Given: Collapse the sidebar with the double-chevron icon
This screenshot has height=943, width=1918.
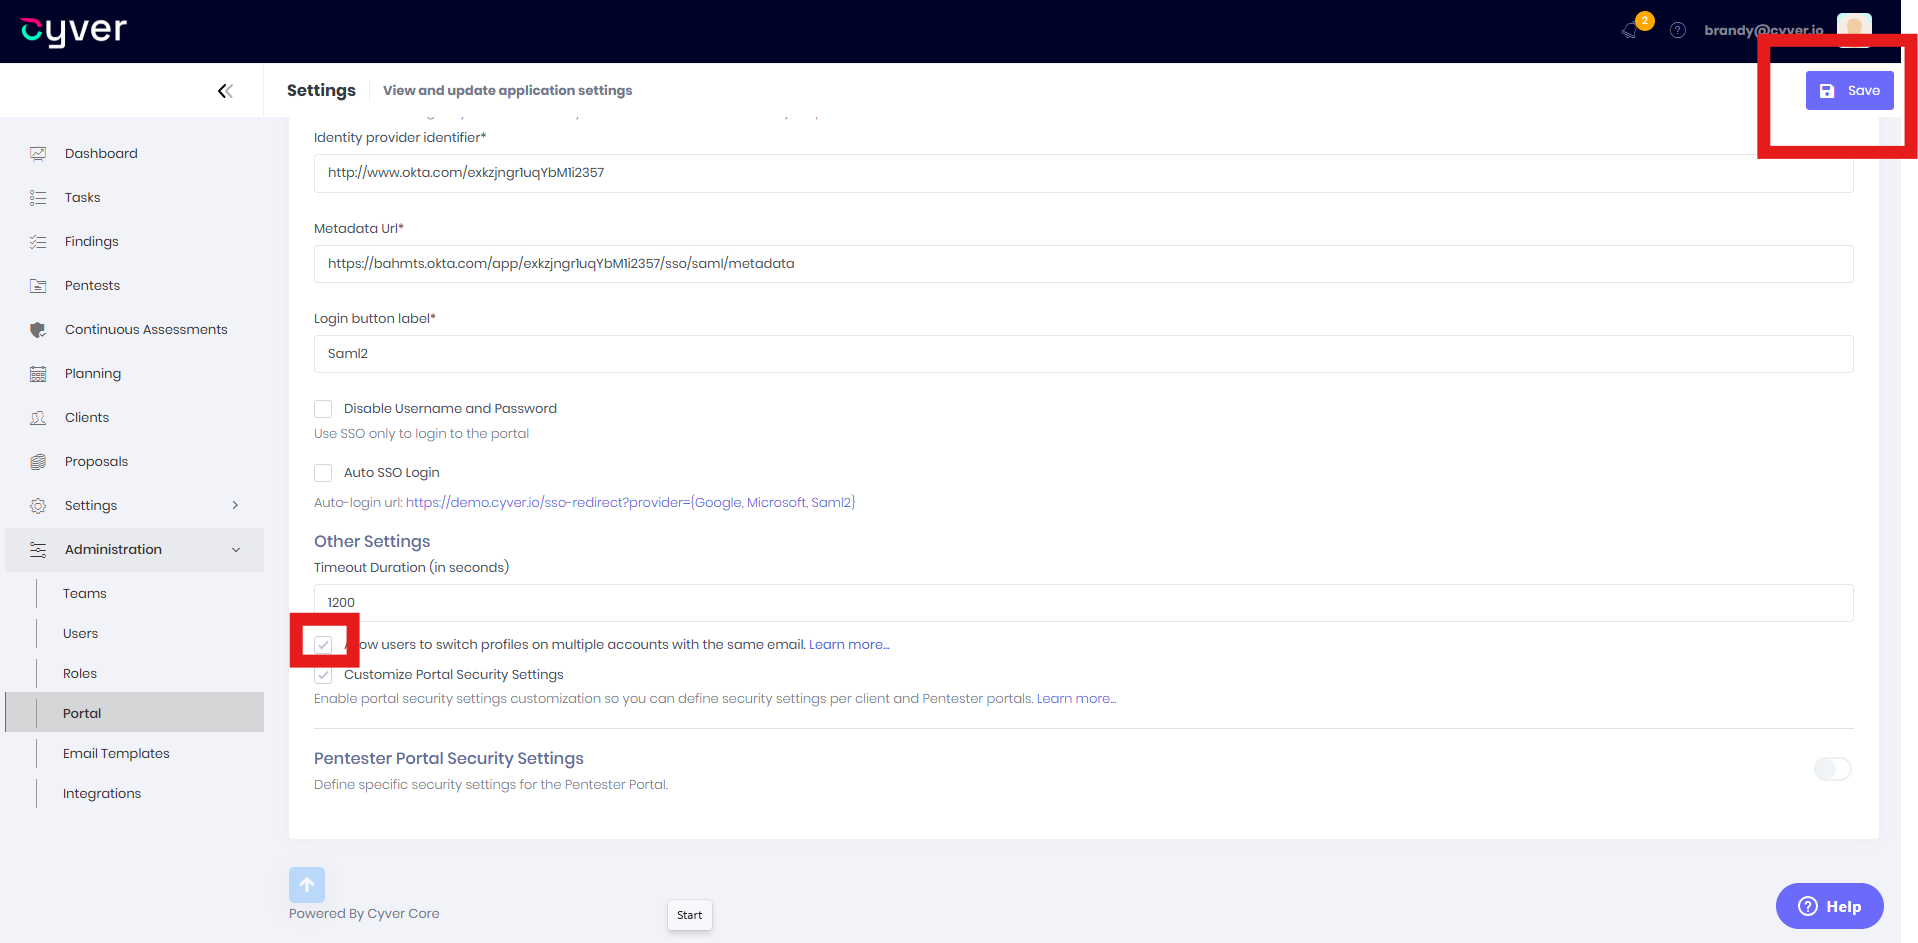Looking at the screenshot, I should tap(225, 91).
